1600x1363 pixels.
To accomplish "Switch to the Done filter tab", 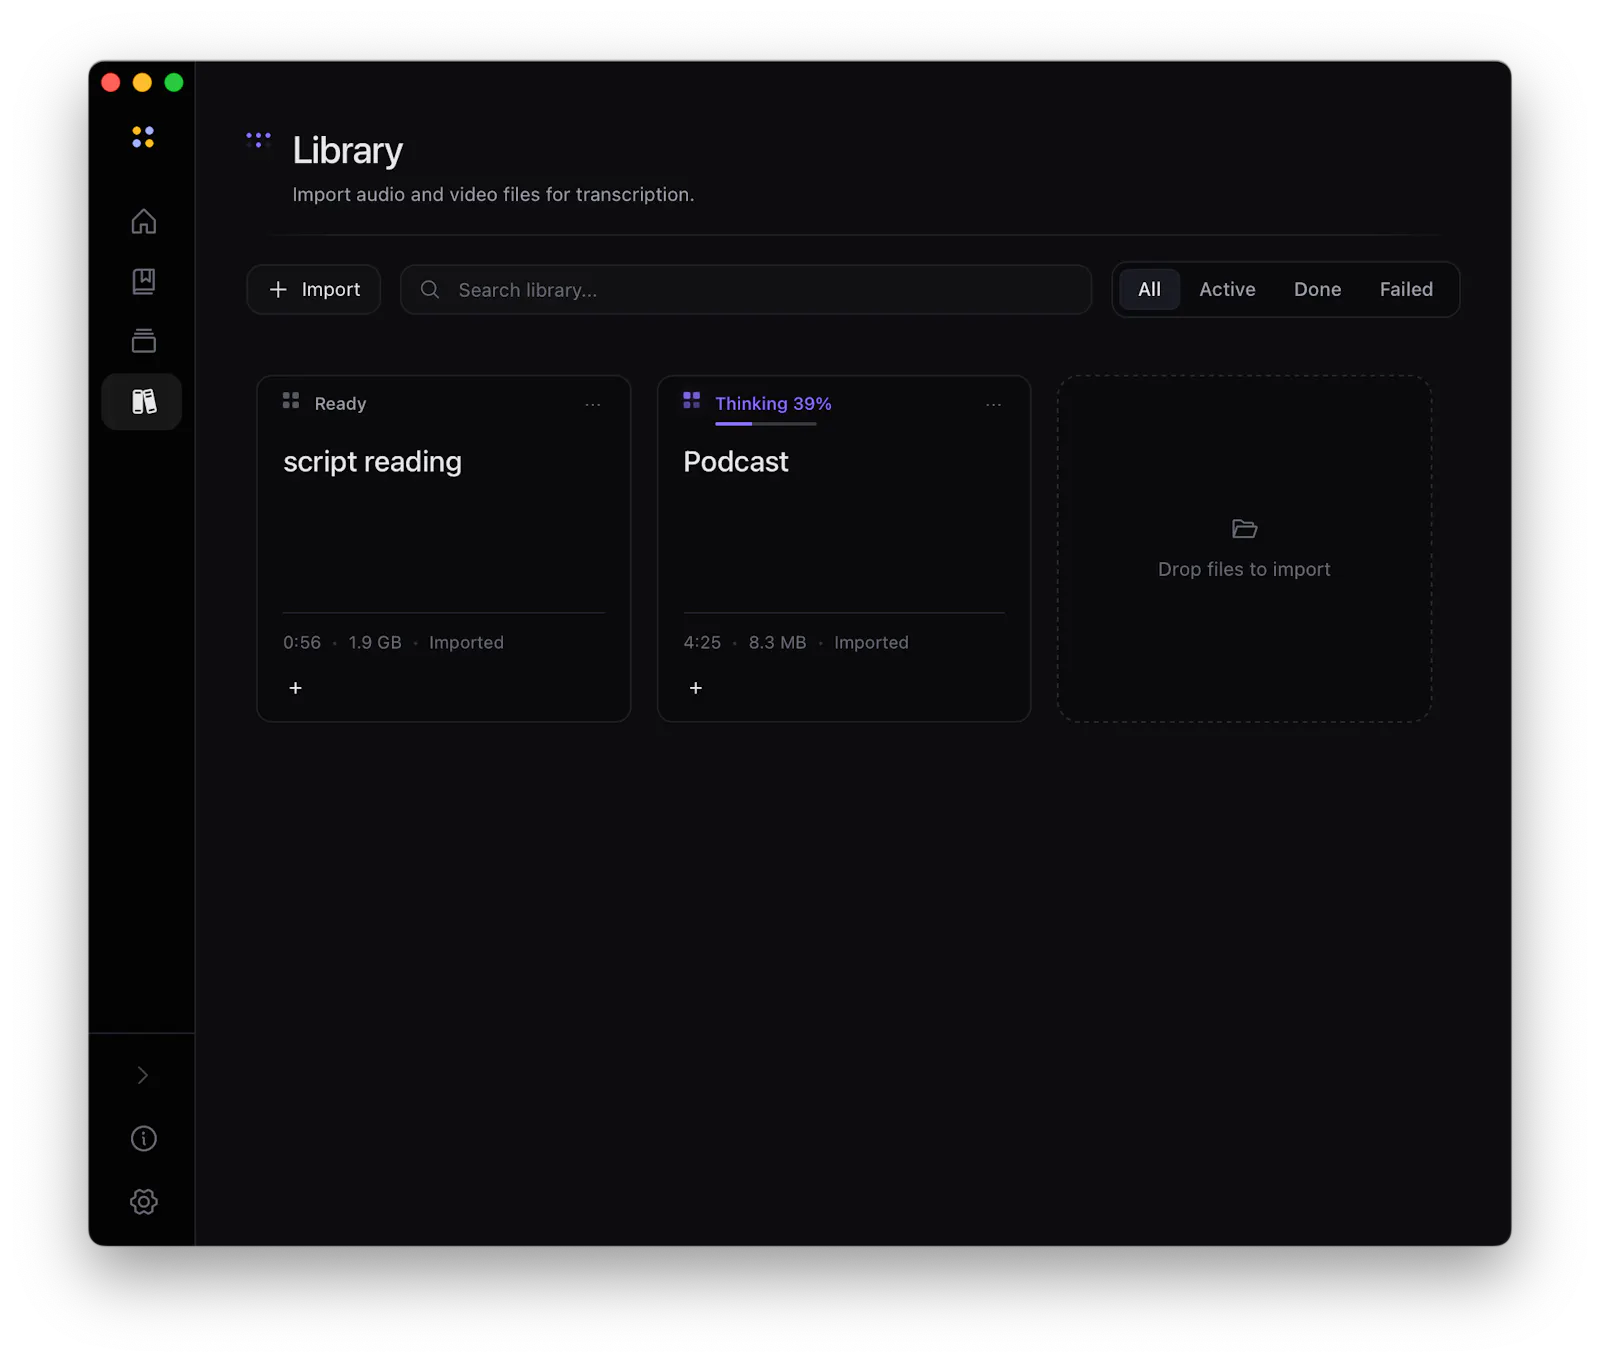I will pos(1317,290).
